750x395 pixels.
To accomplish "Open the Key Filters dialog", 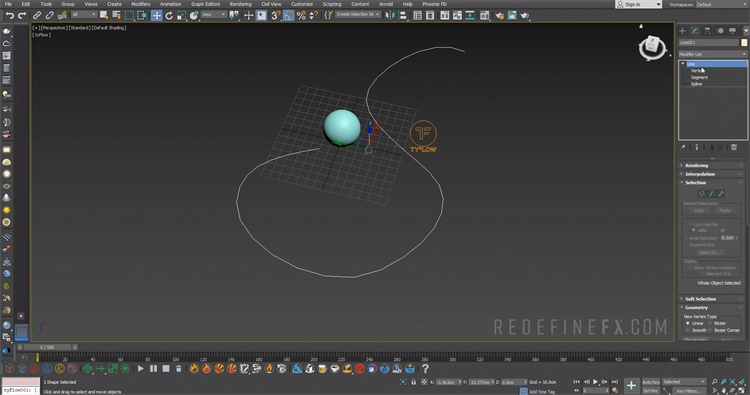I will 689,391.
